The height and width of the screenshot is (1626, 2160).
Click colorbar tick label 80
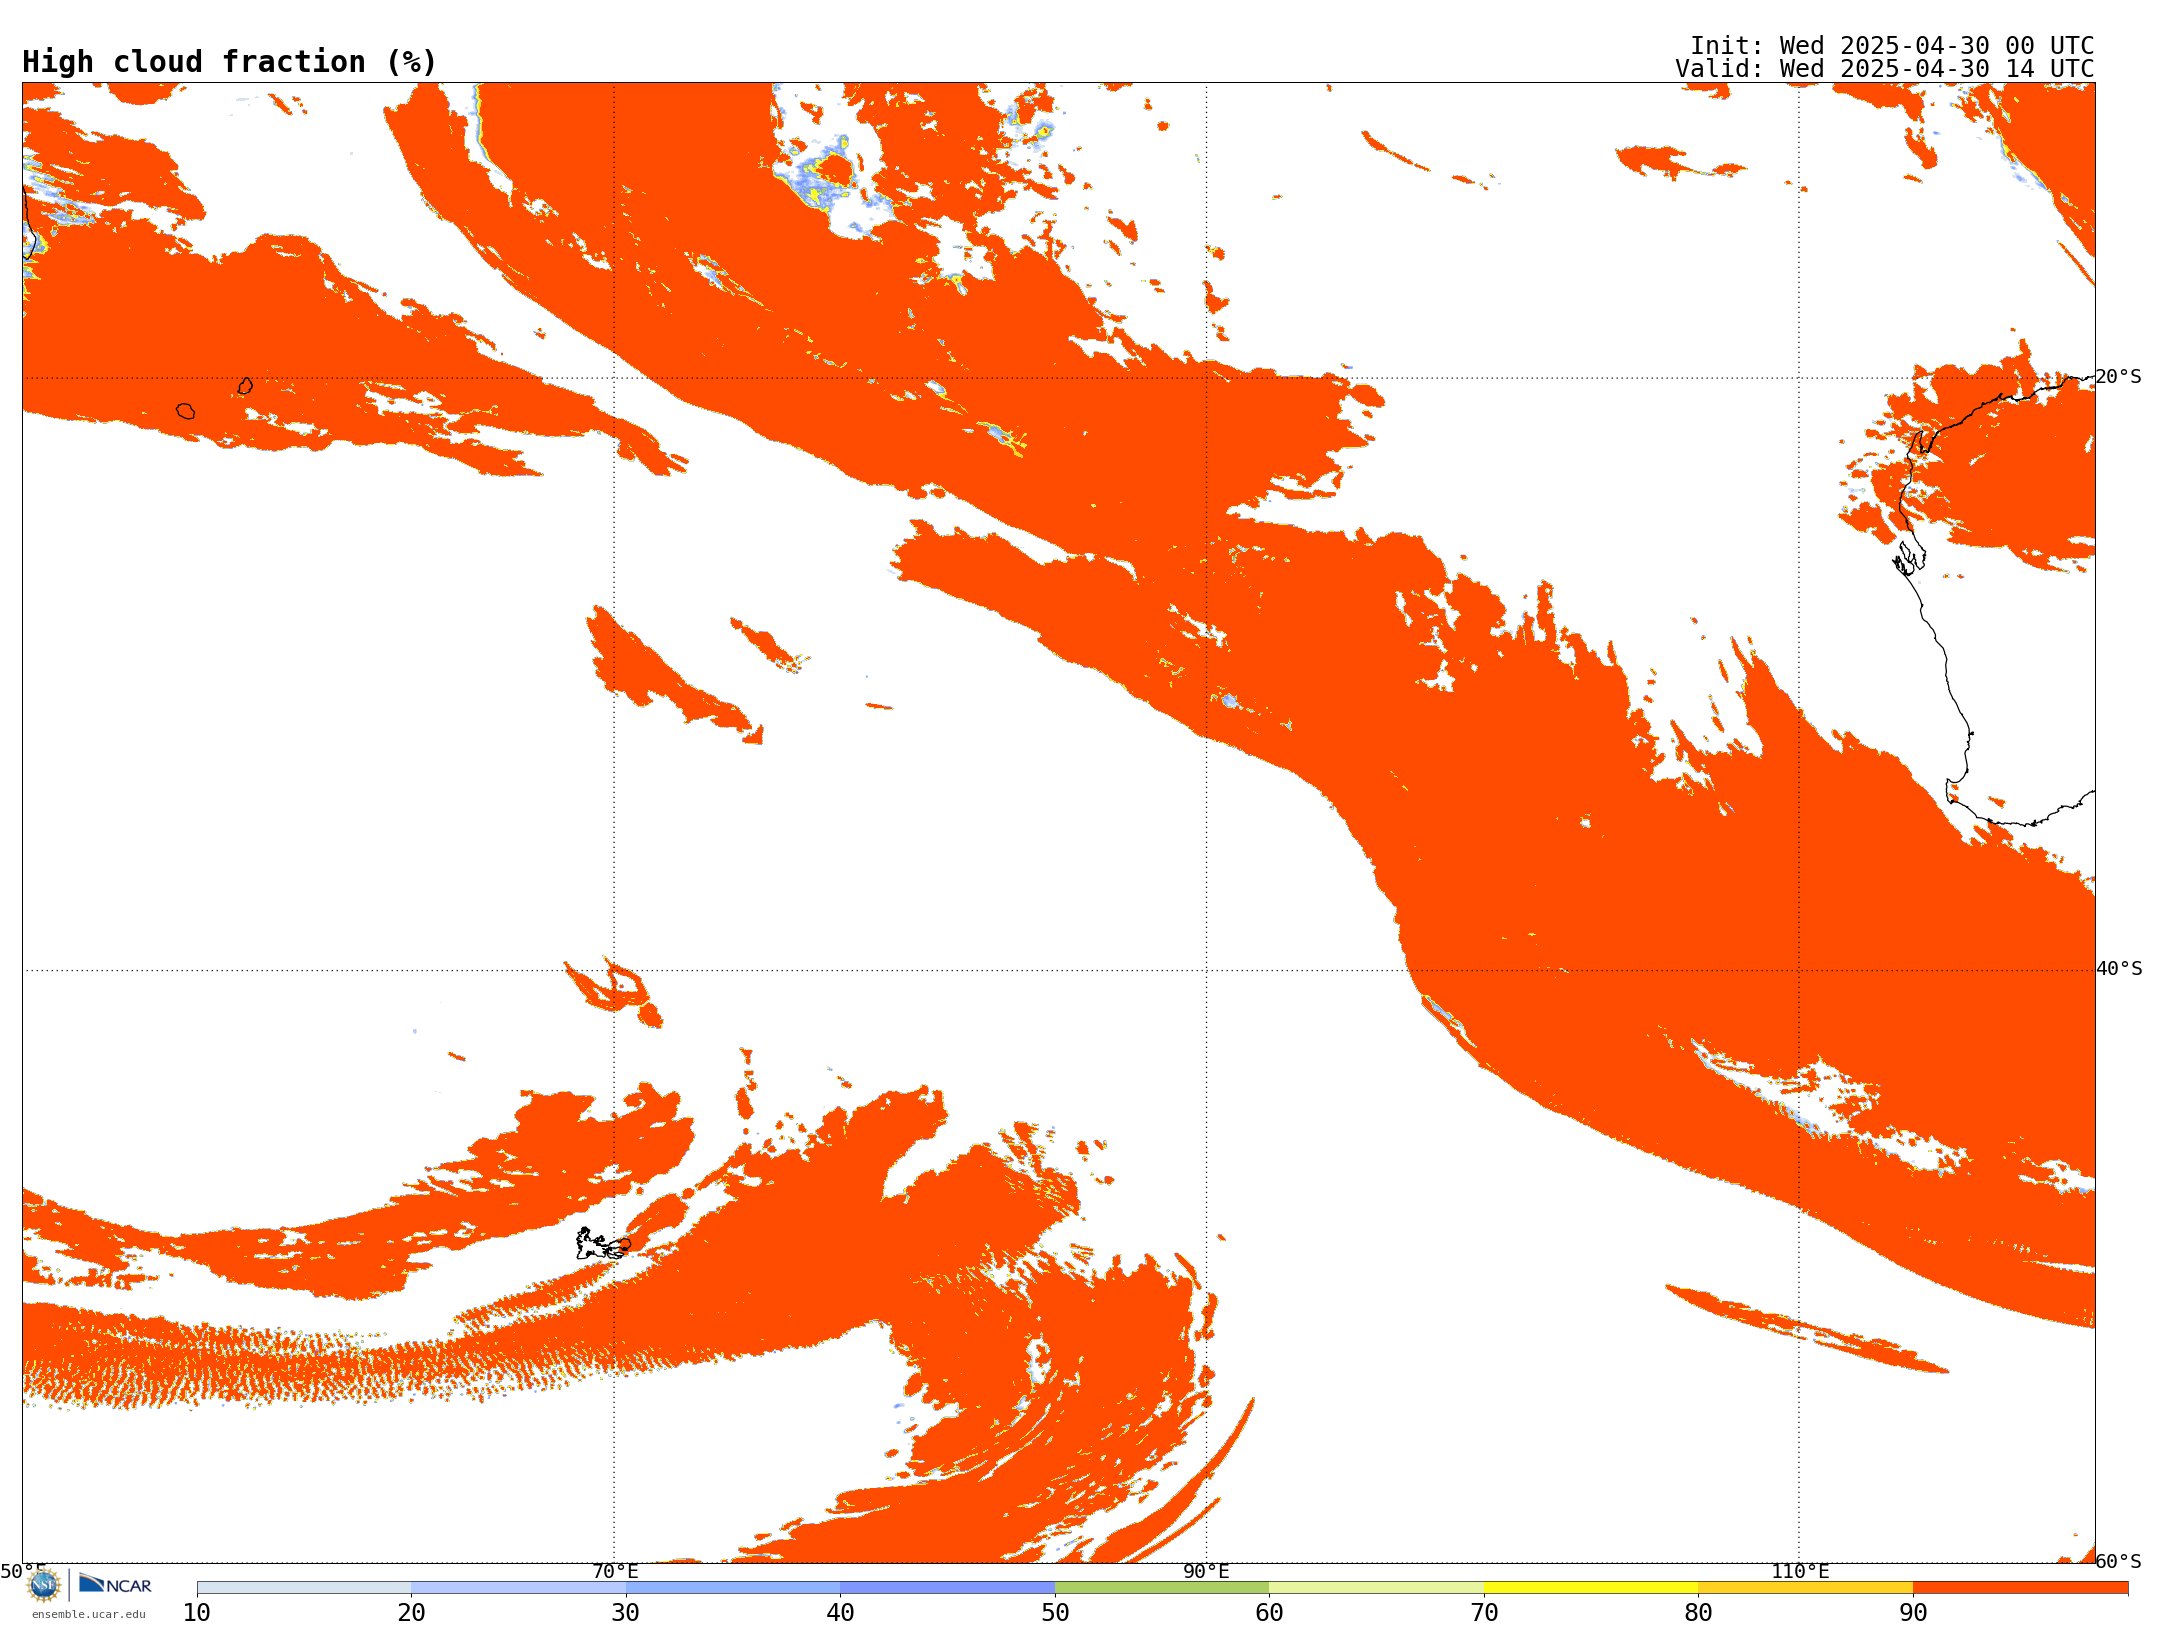[1698, 1612]
